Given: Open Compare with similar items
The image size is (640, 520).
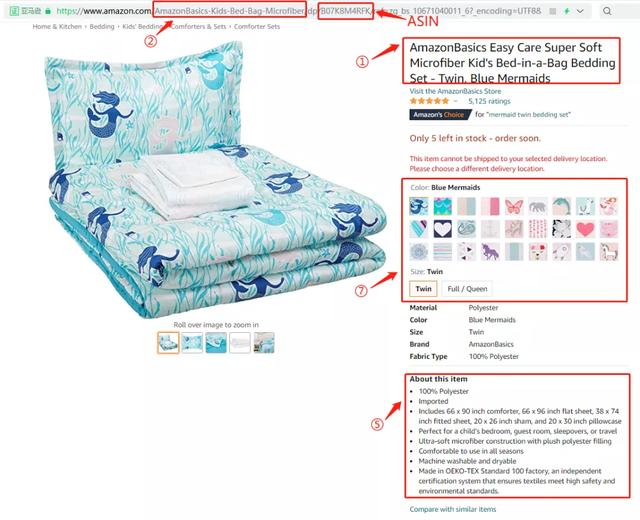Looking at the screenshot, I should tap(453, 509).
